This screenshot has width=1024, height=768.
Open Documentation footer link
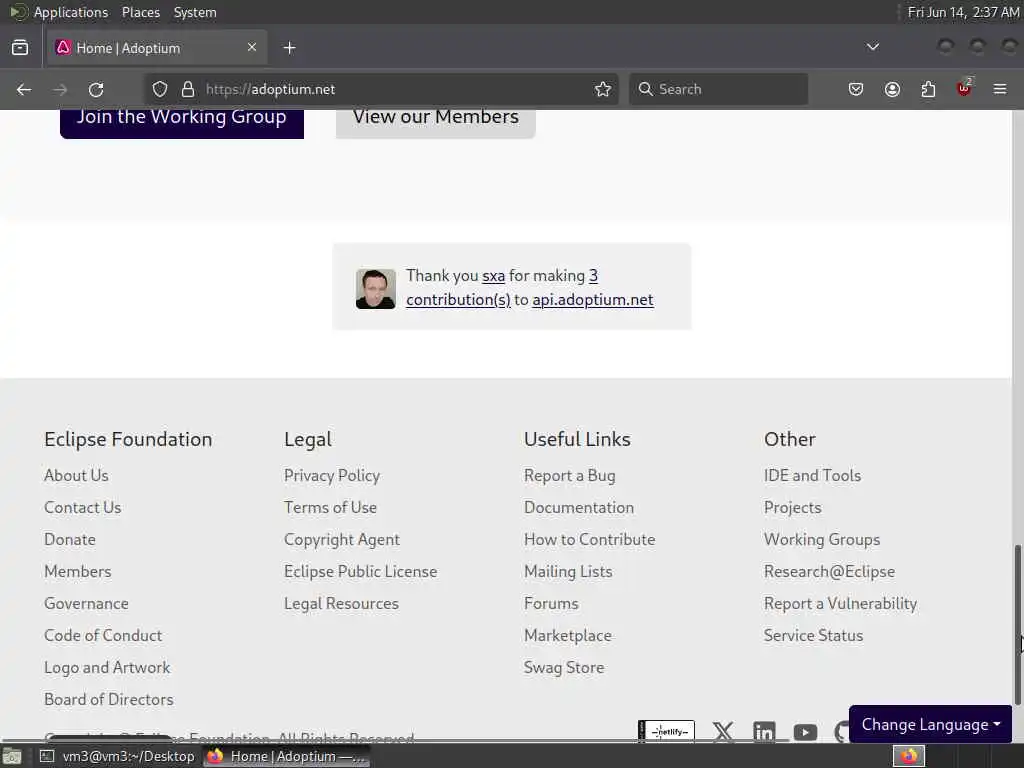tap(579, 507)
